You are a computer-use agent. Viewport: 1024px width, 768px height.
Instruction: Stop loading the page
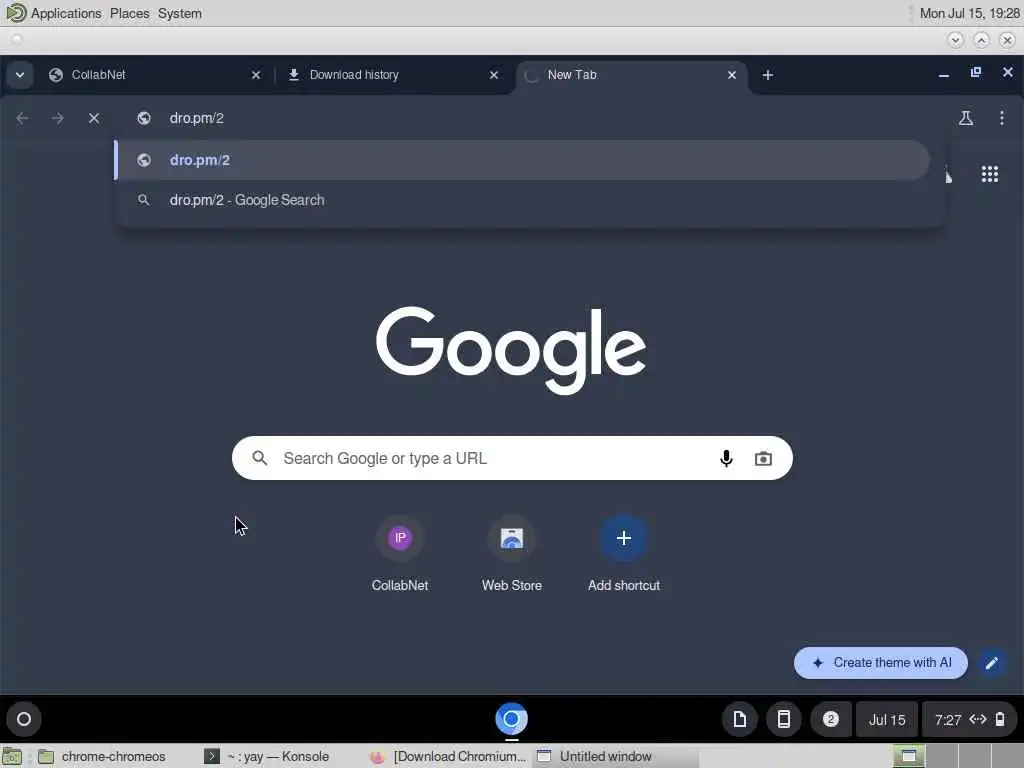[94, 118]
